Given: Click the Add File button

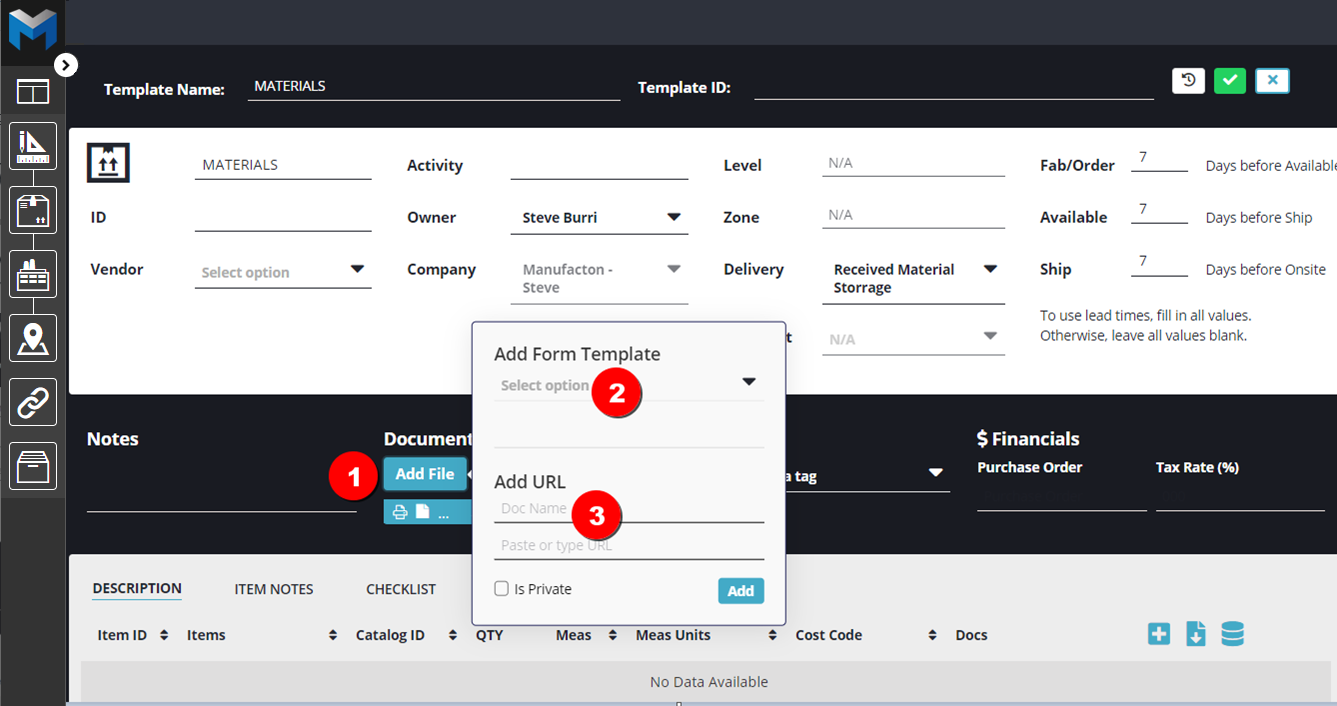Looking at the screenshot, I should click(425, 474).
